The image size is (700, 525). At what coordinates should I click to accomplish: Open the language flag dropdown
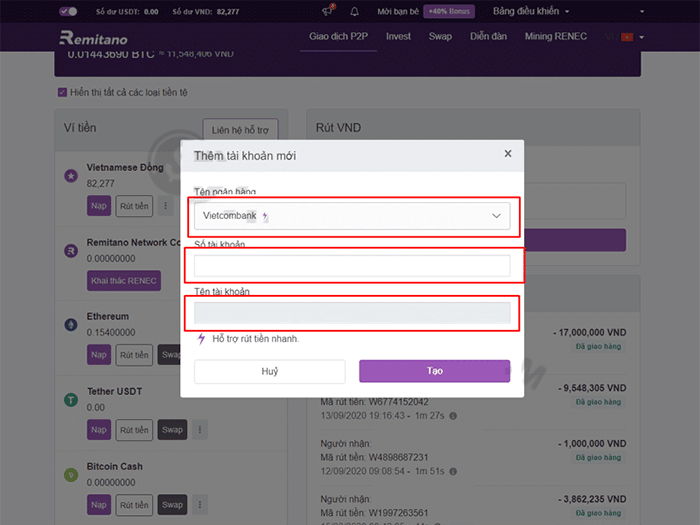tap(625, 37)
